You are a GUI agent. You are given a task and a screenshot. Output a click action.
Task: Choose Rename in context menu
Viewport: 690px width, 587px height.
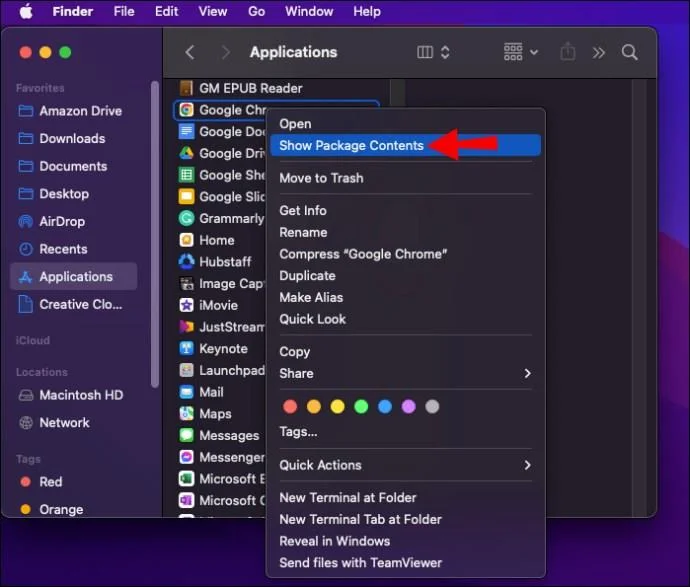point(405,232)
